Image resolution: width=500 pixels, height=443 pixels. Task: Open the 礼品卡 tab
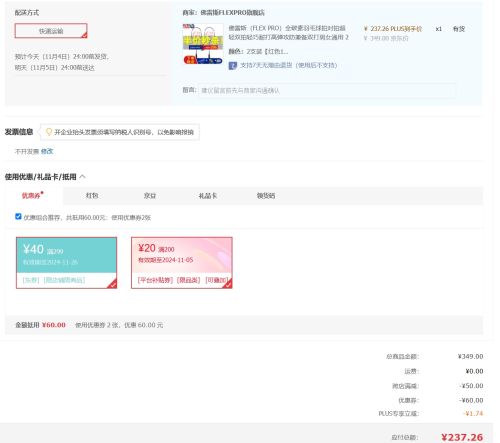coord(208,196)
